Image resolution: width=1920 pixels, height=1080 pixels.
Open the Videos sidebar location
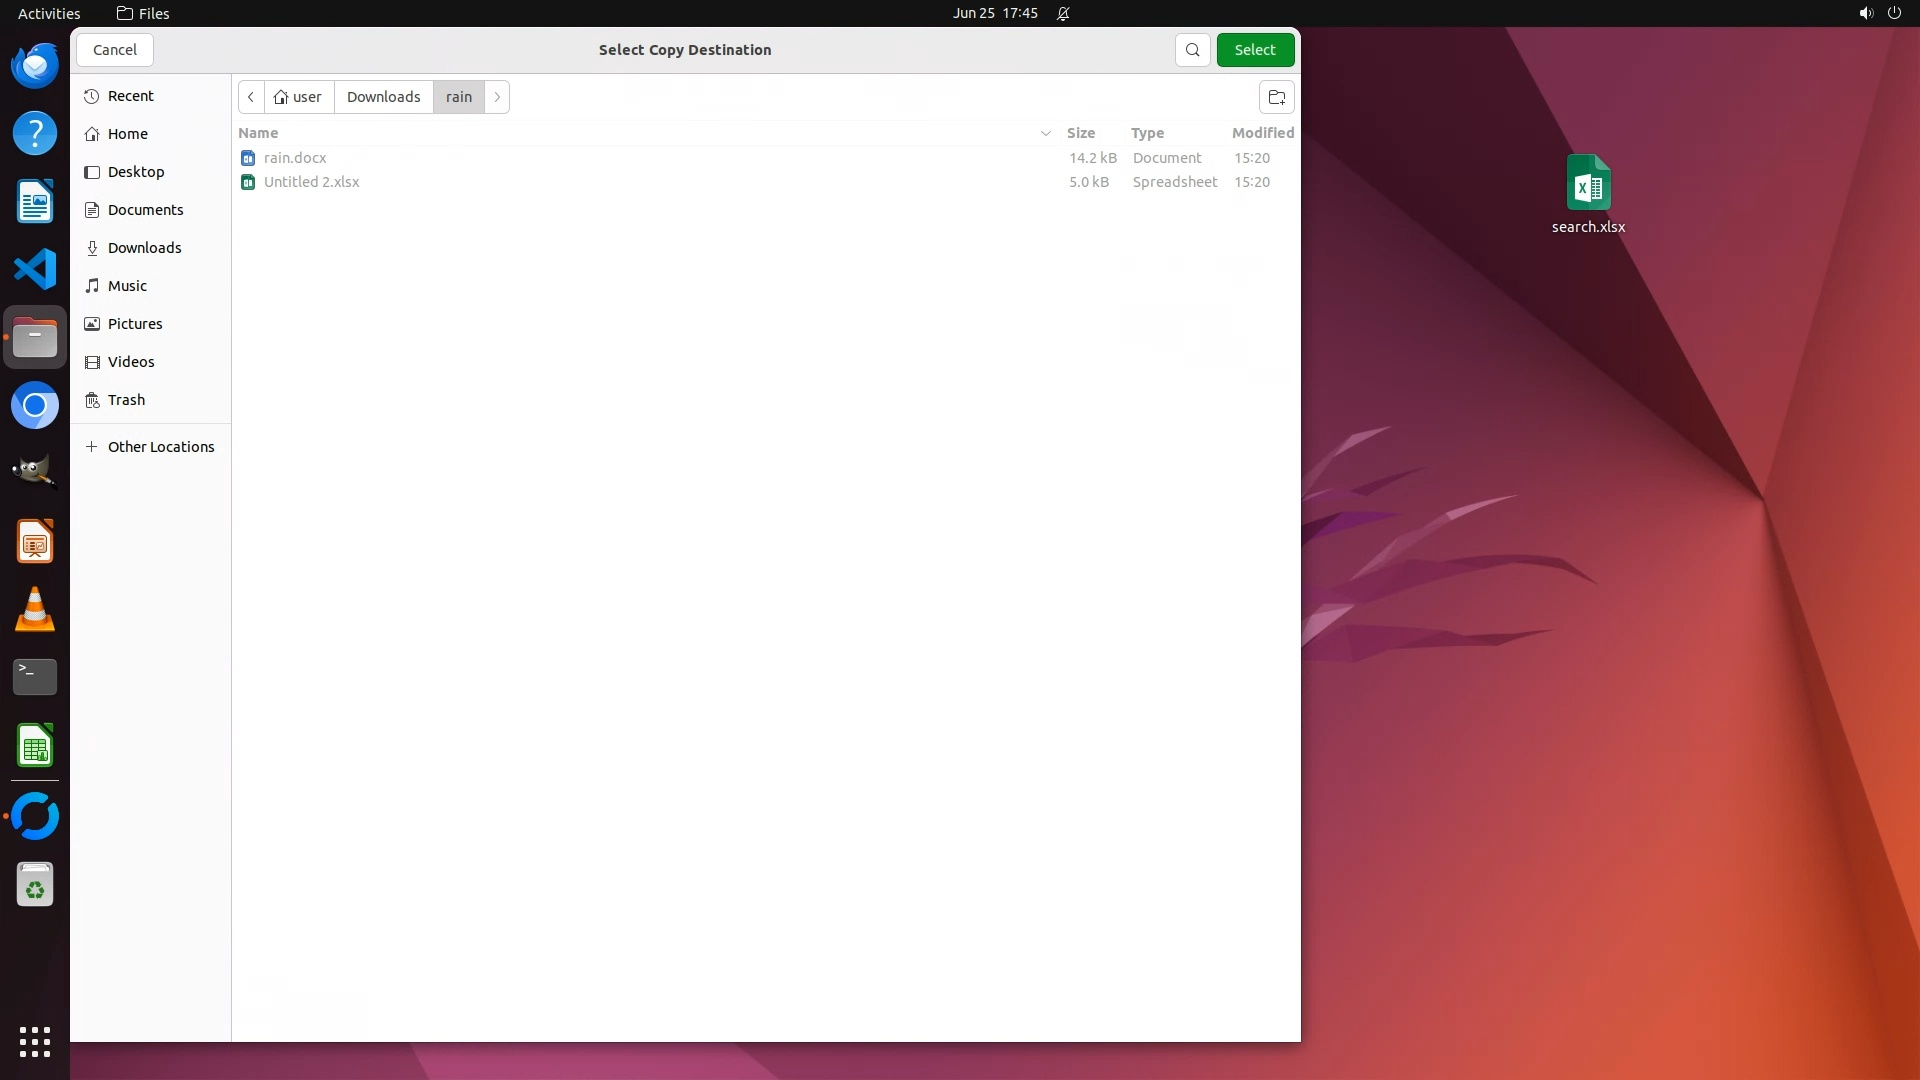click(x=130, y=362)
